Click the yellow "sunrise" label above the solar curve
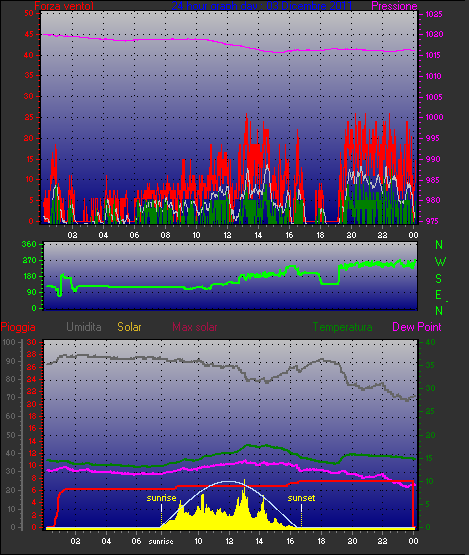The image size is (469, 555). point(161,498)
